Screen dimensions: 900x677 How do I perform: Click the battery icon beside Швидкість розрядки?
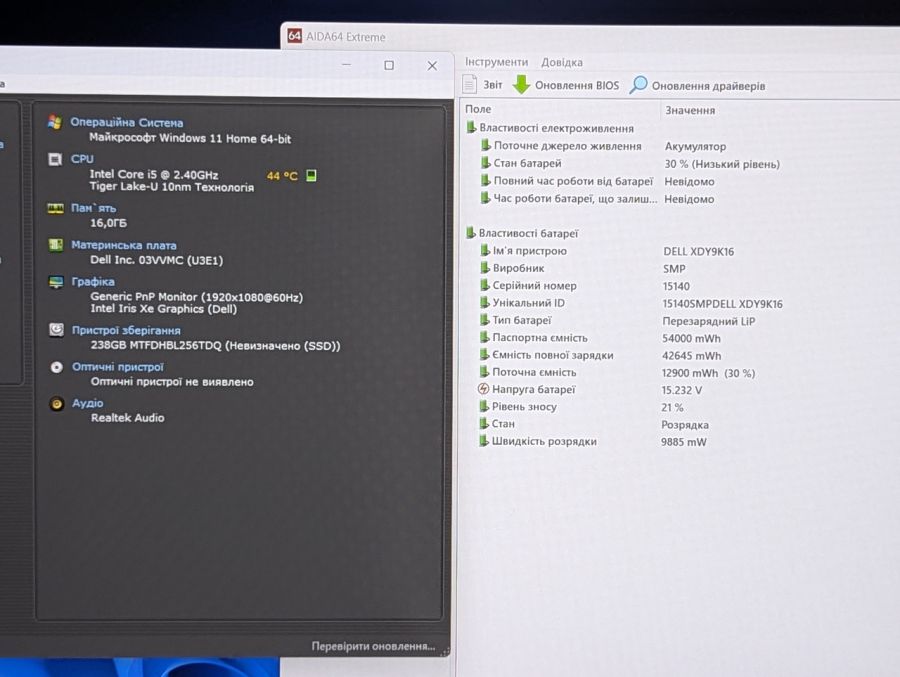click(484, 441)
